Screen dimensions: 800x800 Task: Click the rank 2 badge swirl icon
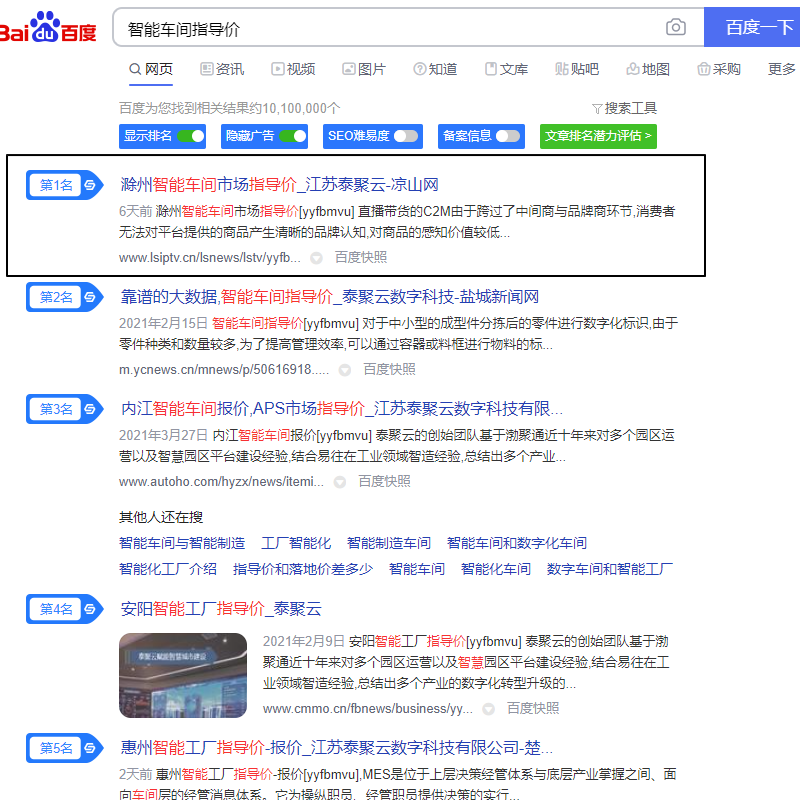tap(90, 297)
